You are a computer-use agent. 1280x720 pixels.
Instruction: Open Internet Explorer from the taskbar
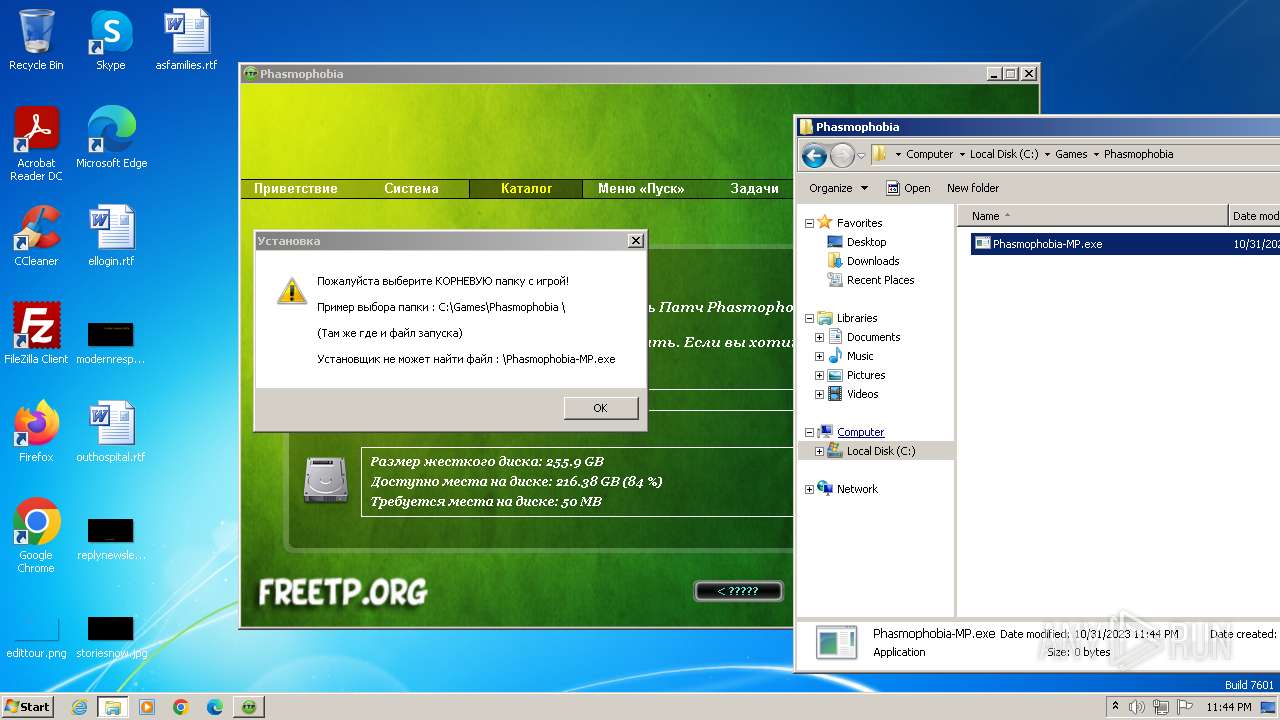pyautogui.click(x=79, y=707)
